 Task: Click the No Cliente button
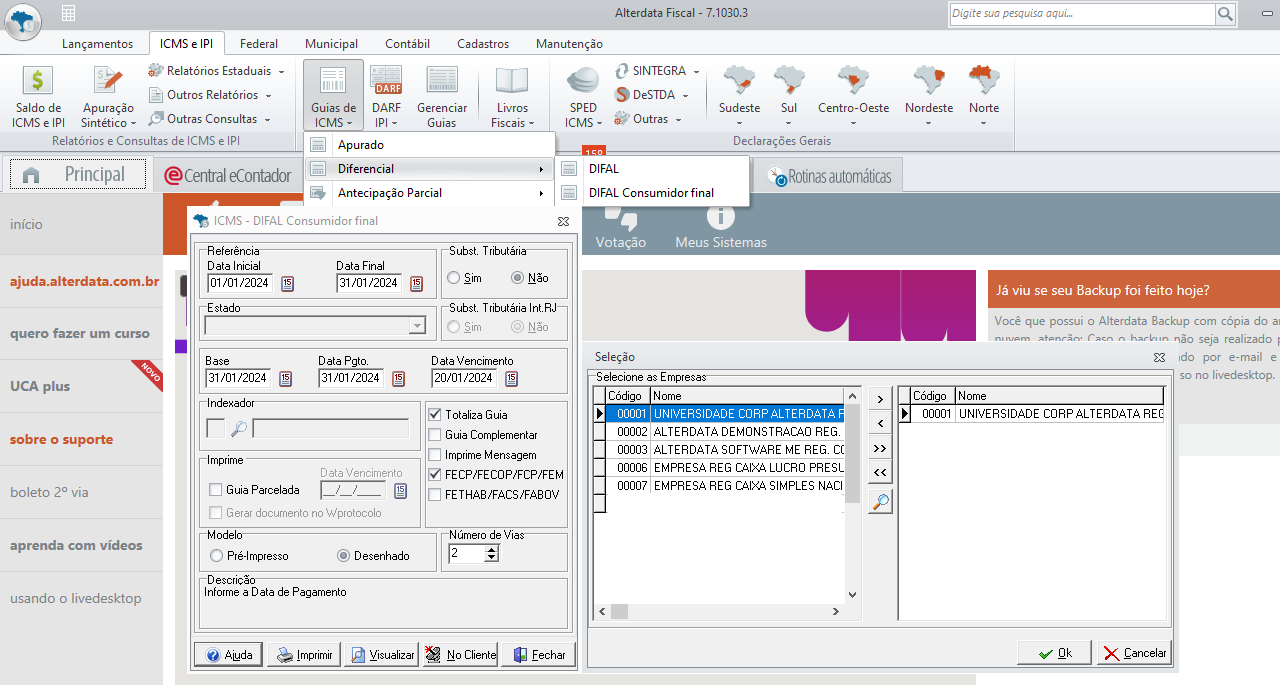tap(459, 655)
